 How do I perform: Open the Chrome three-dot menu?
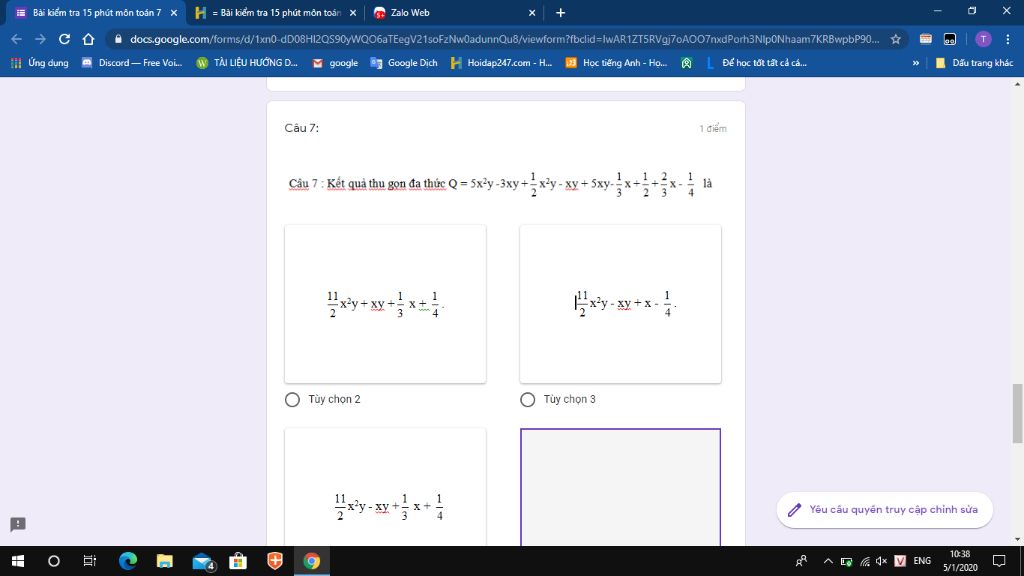click(1008, 39)
